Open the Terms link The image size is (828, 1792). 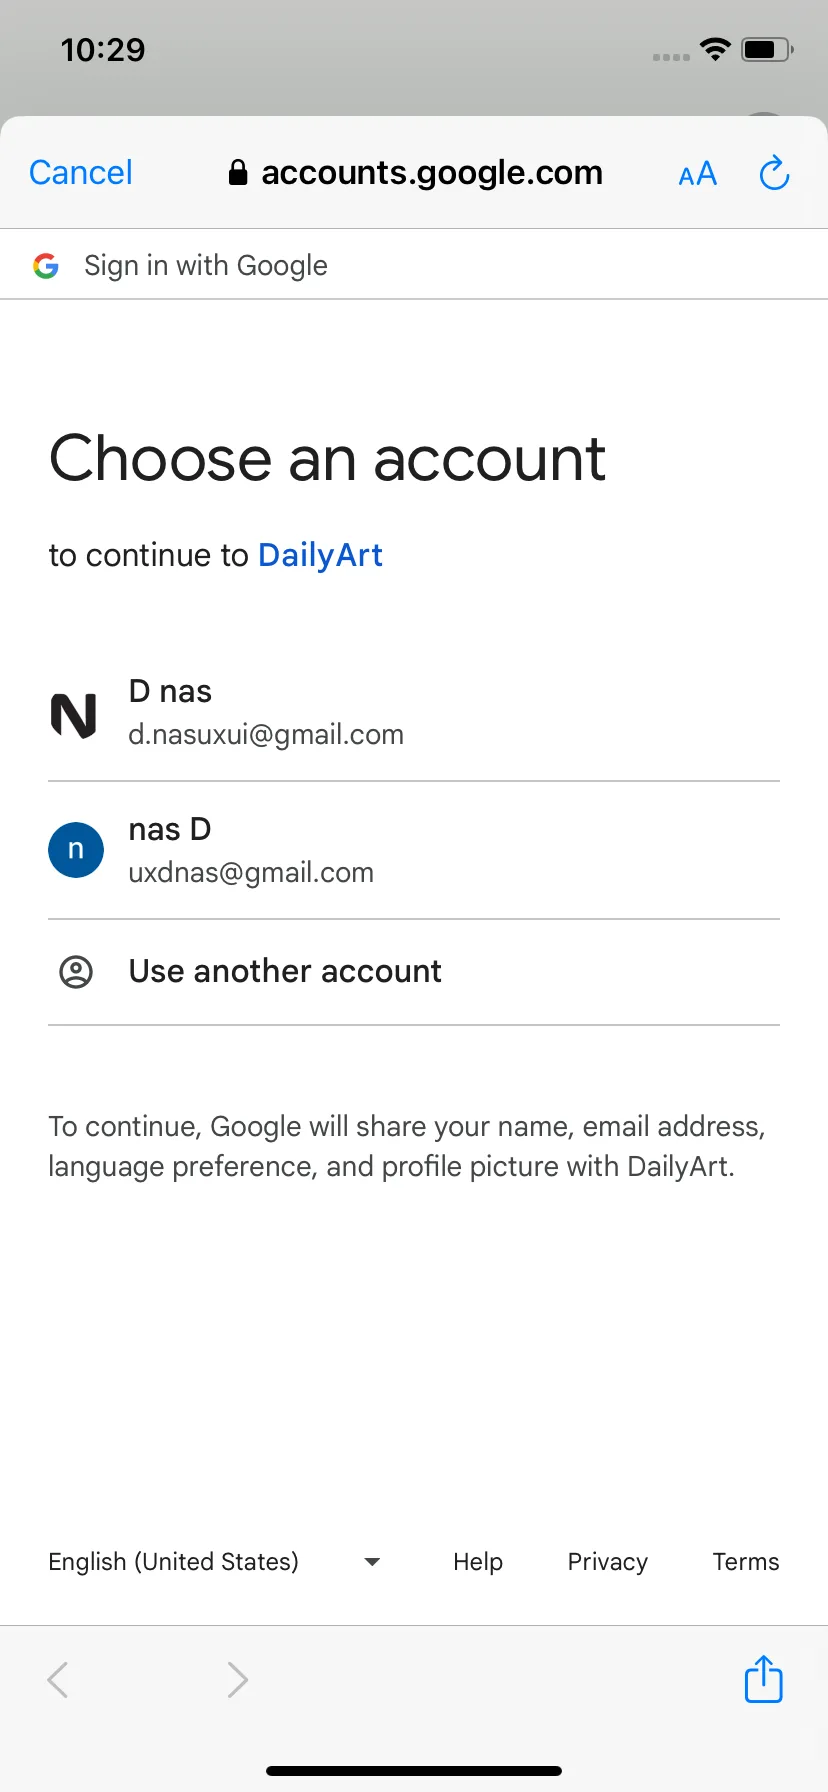click(746, 1561)
